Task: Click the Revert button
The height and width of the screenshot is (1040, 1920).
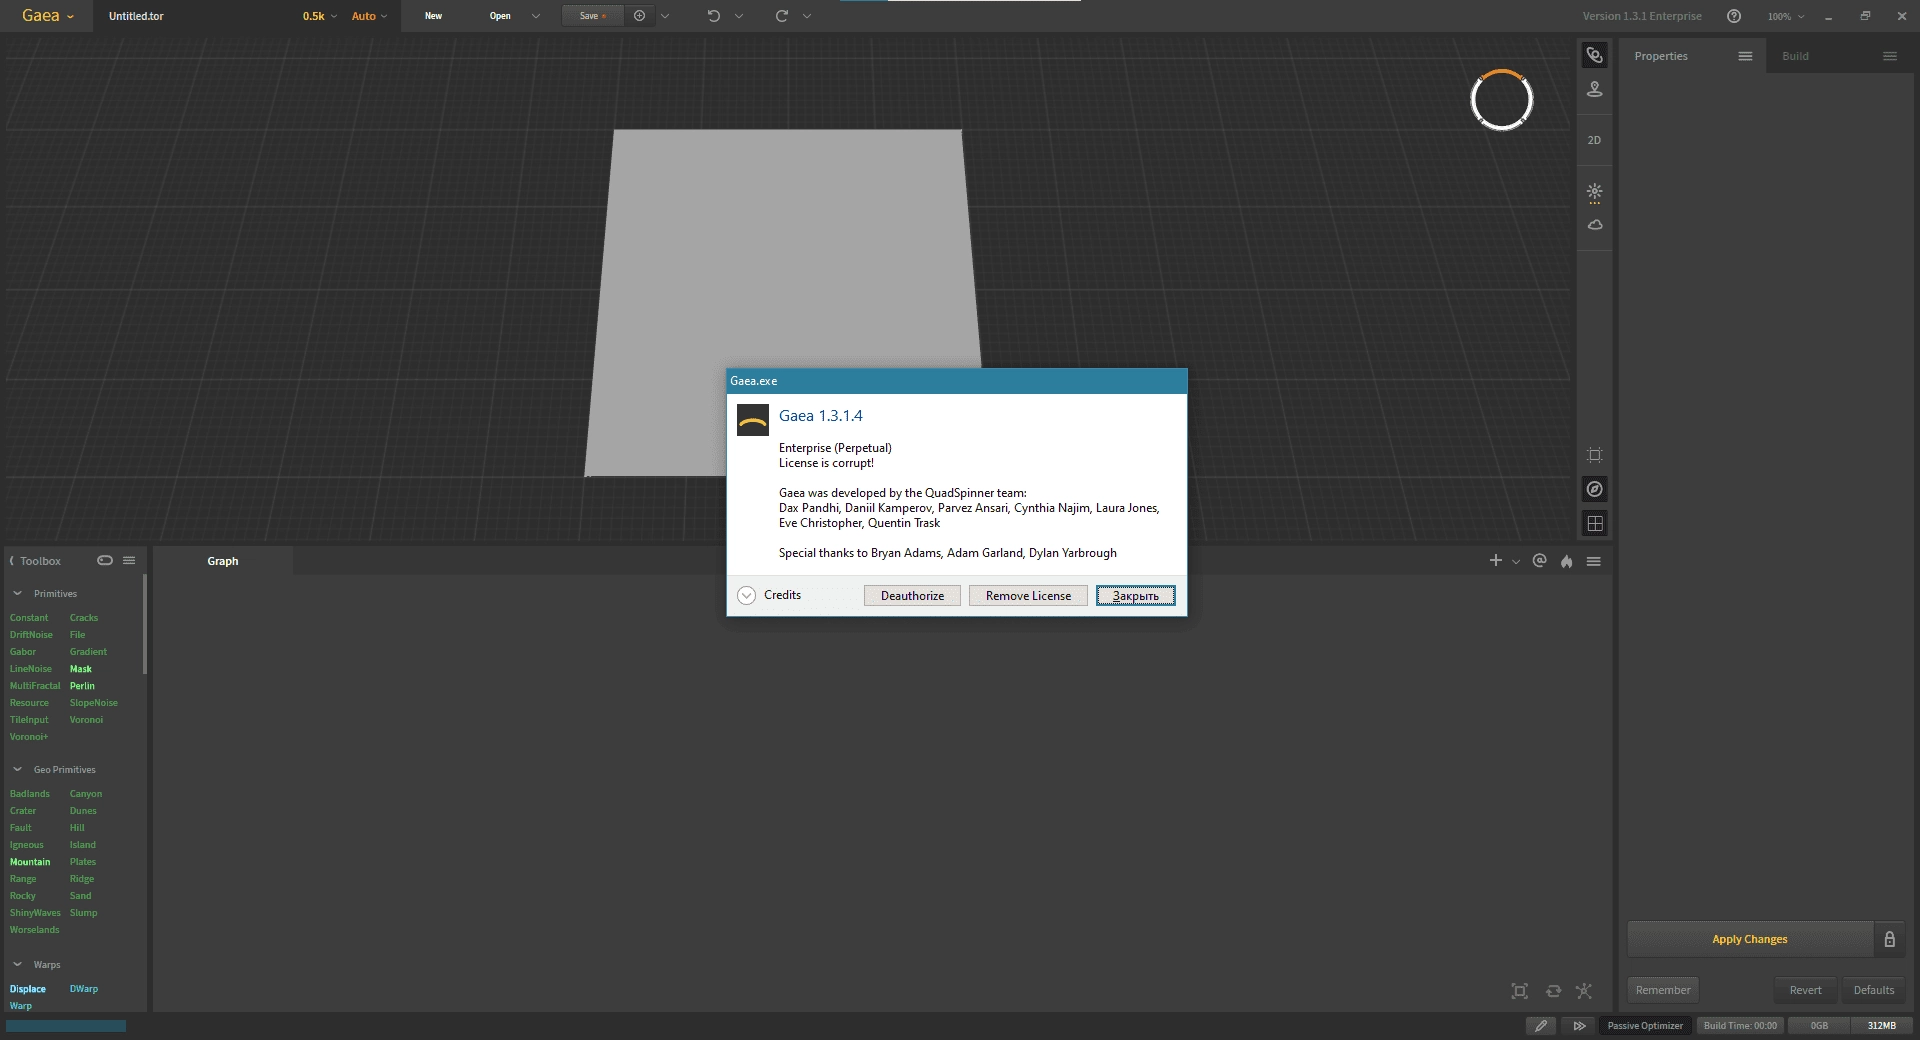Action: point(1805,990)
